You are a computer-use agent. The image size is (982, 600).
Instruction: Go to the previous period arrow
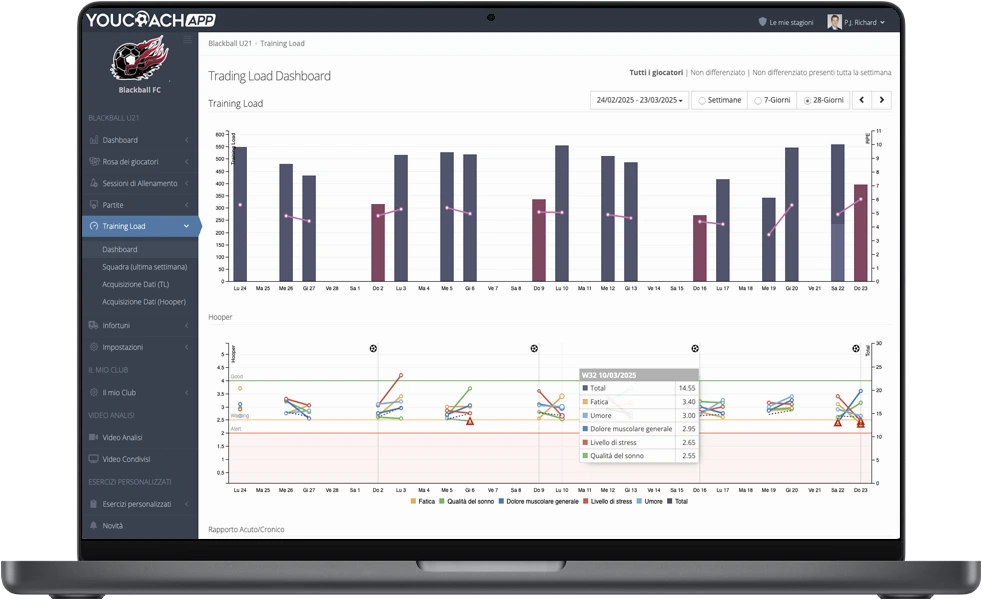point(862,100)
